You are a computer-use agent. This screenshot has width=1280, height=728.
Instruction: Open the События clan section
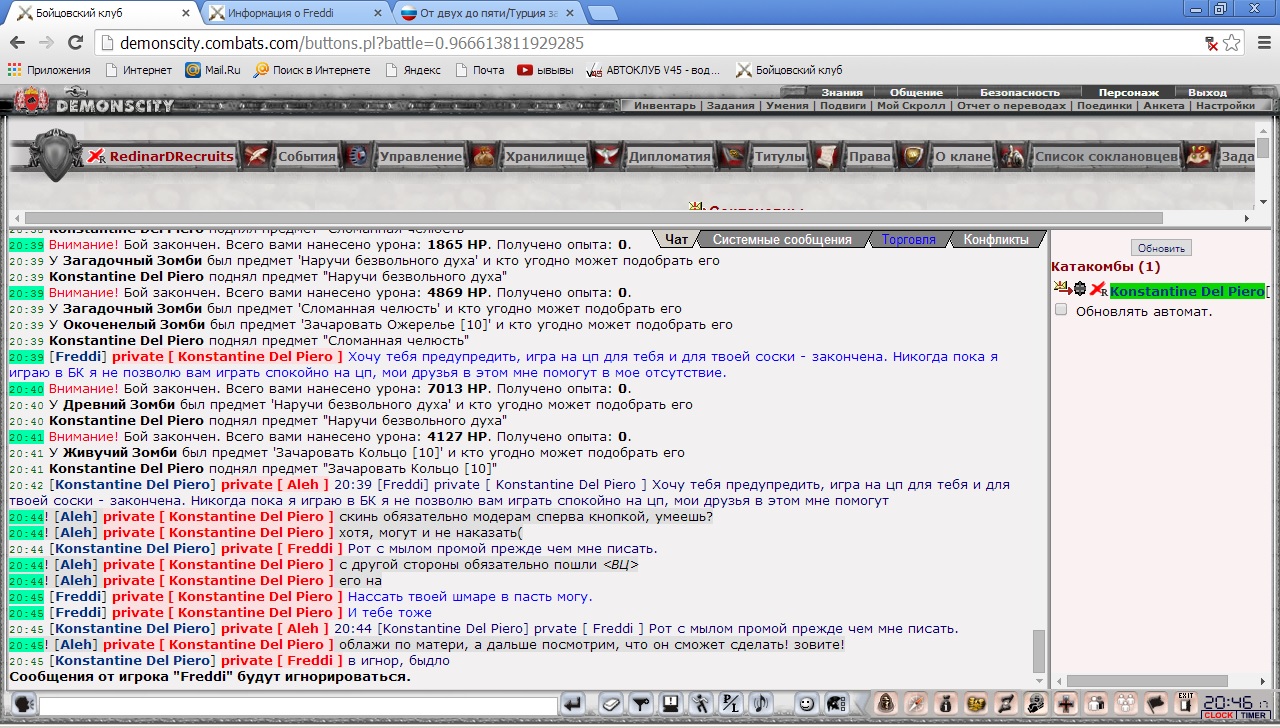tap(307, 156)
